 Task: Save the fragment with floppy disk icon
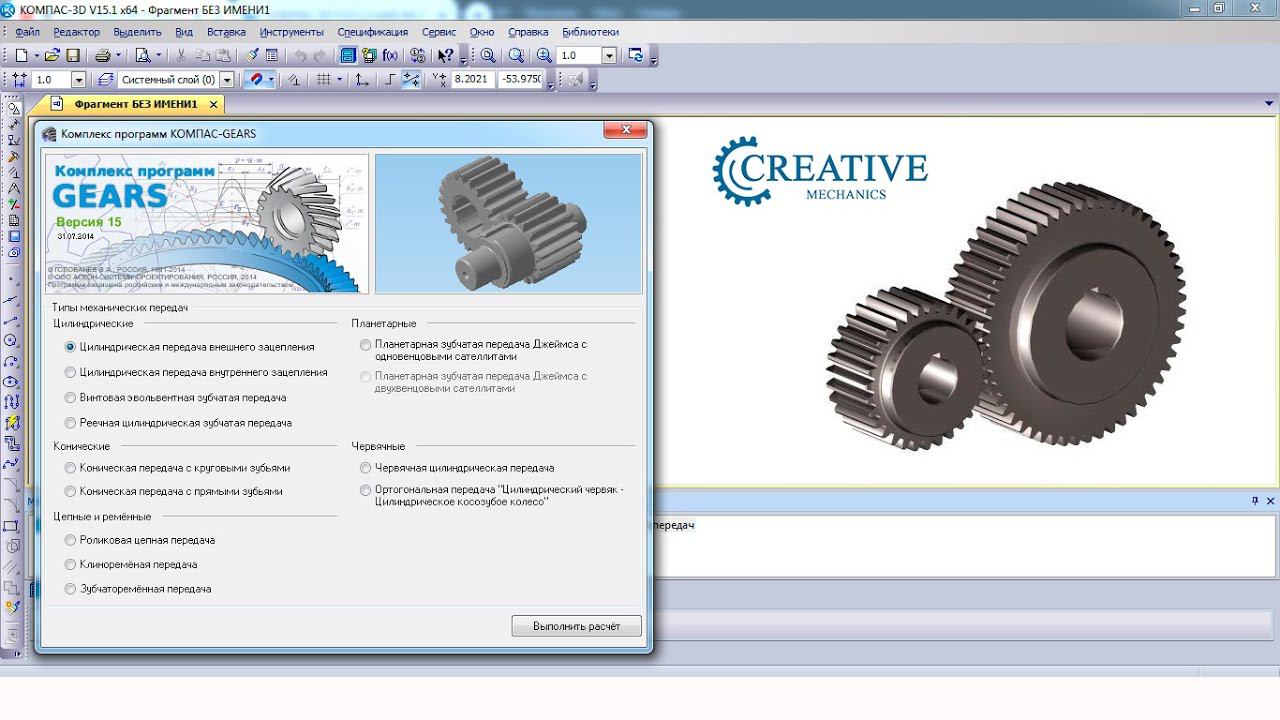click(73, 56)
